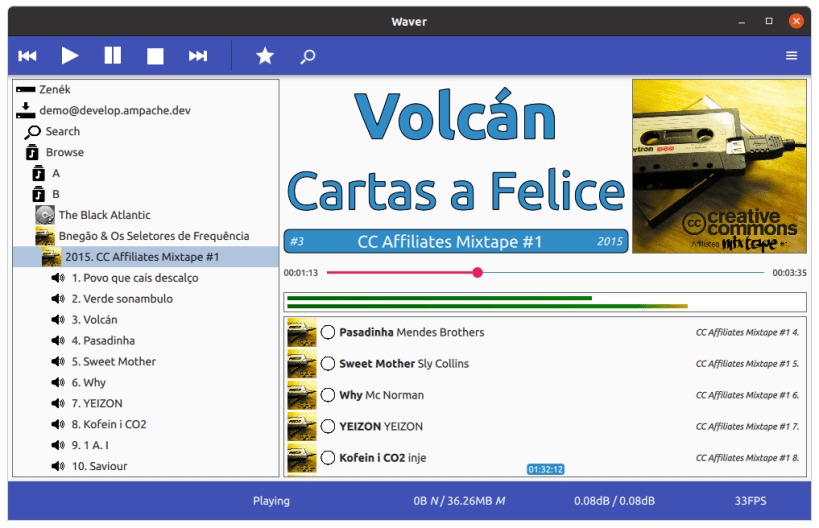
Task: Click the cassette album cover art
Action: (719, 166)
